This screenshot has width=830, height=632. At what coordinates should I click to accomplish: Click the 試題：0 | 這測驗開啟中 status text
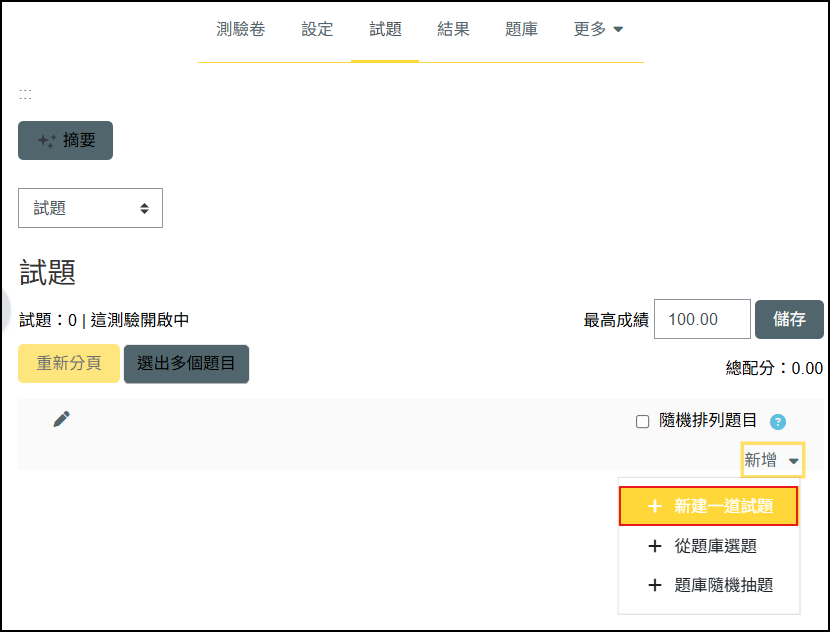[104, 320]
